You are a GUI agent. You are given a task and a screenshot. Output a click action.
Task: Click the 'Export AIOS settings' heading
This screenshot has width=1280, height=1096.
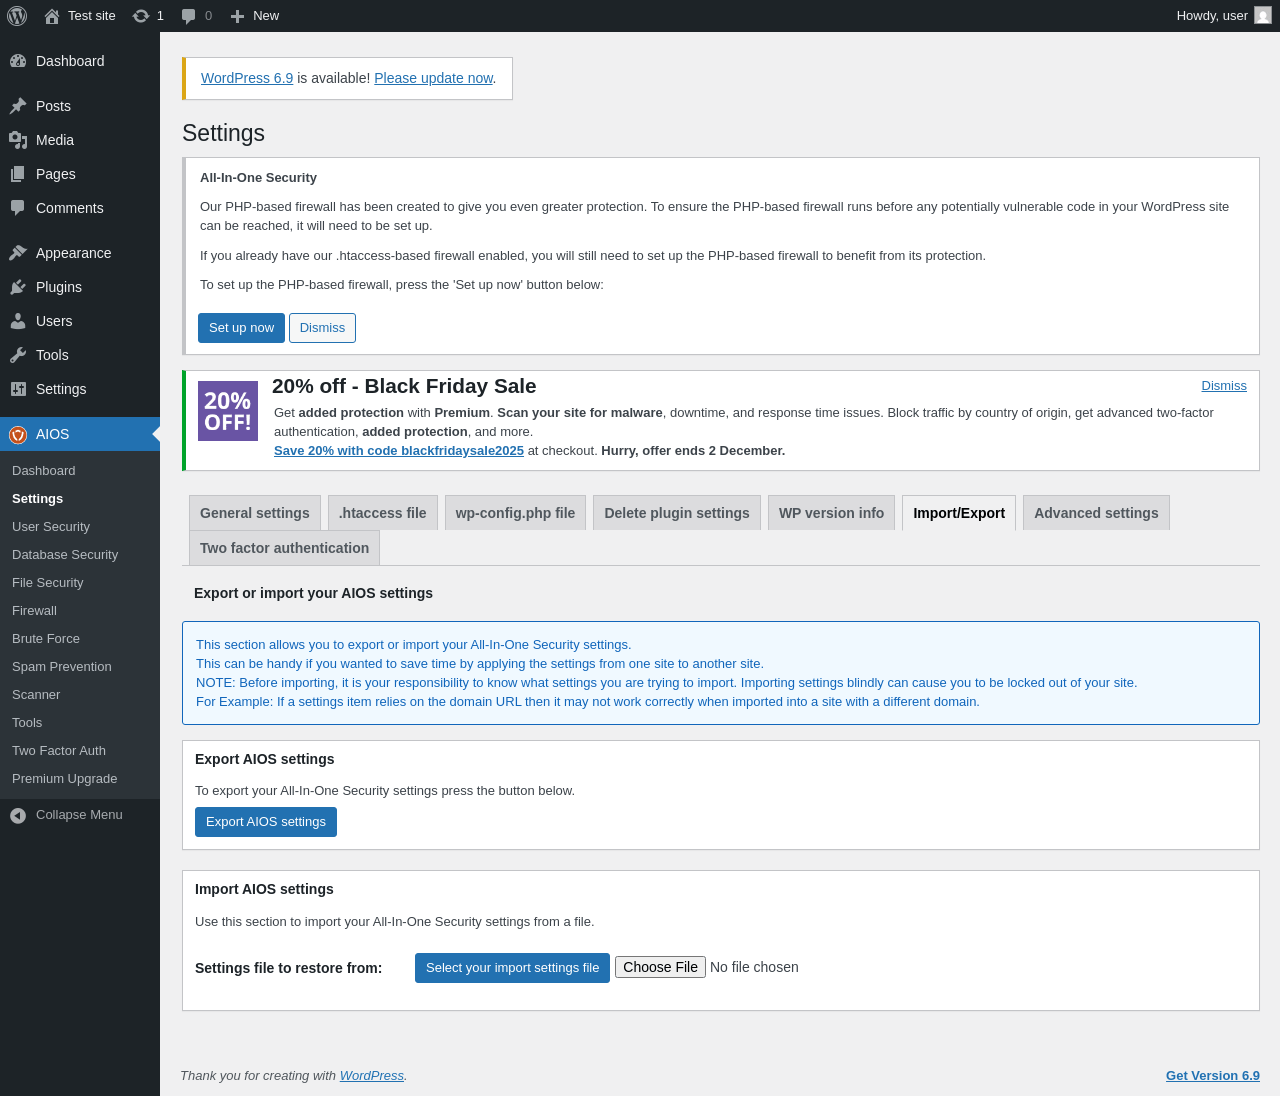point(265,759)
